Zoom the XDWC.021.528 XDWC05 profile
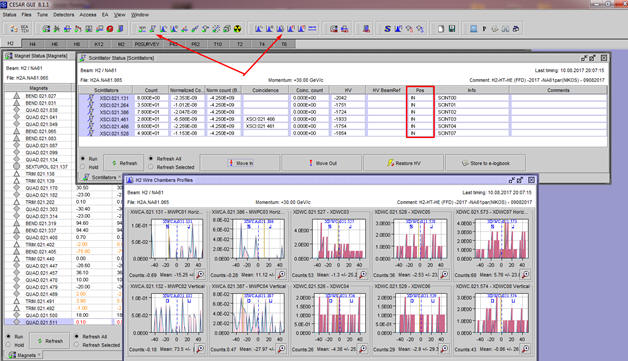628x361 pixels. (444, 274)
